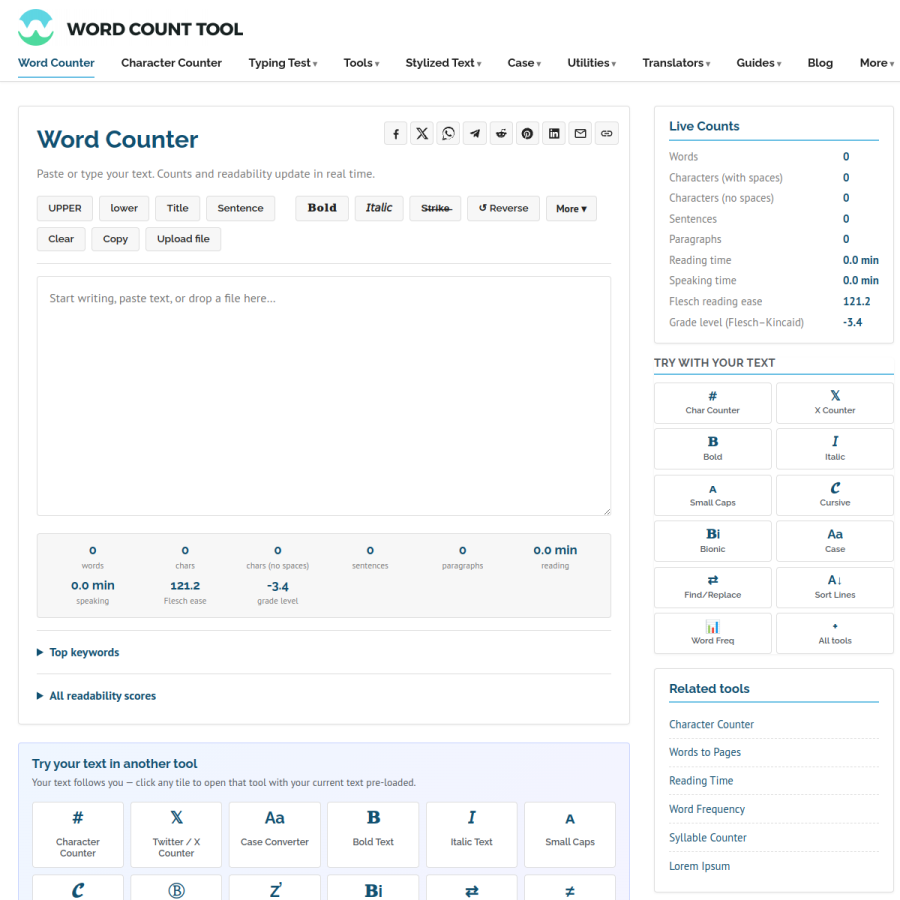Open Sort Lines tile in sidebar
The height and width of the screenshot is (900, 900).
pyautogui.click(x=835, y=587)
